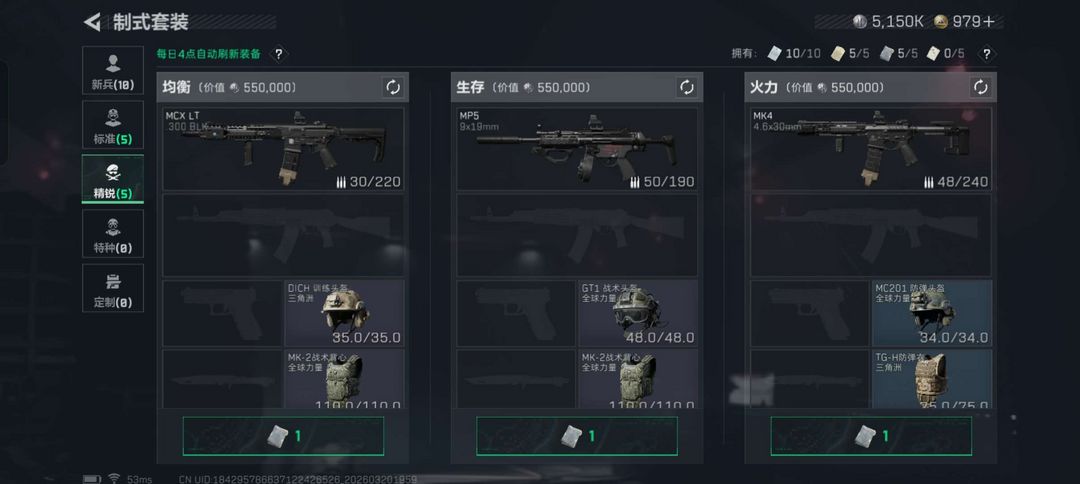Go back using the top-left arrow
1080x484 pixels.
(x=92, y=22)
